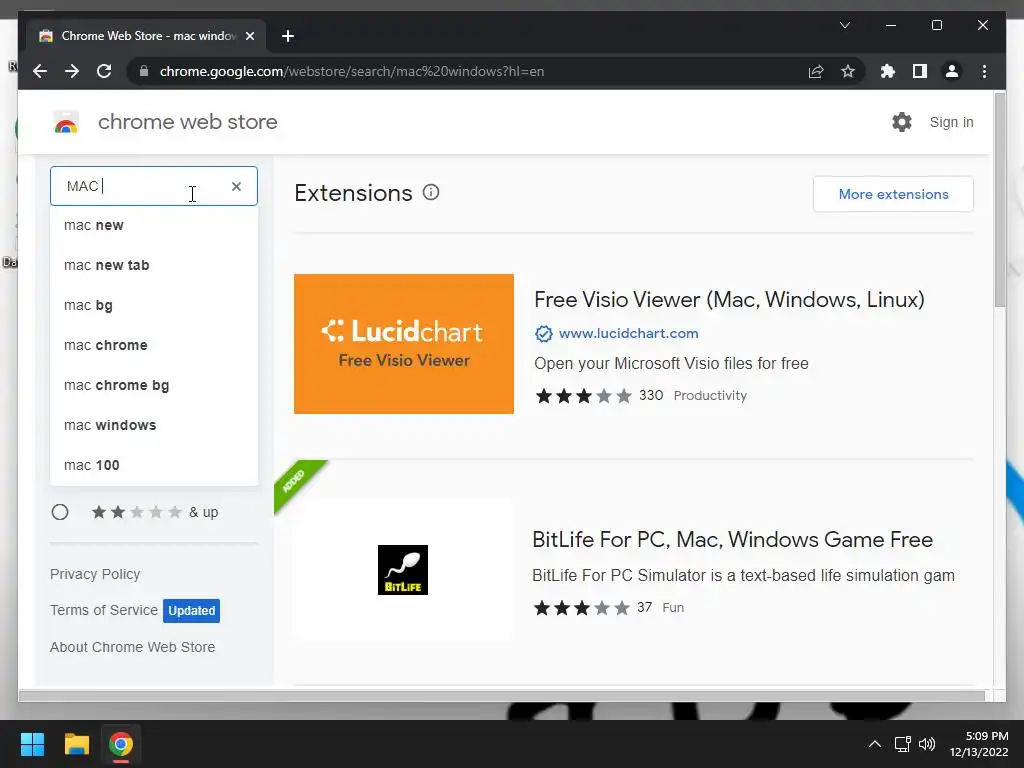
Task: Go back to the previous page
Action: coord(40,71)
